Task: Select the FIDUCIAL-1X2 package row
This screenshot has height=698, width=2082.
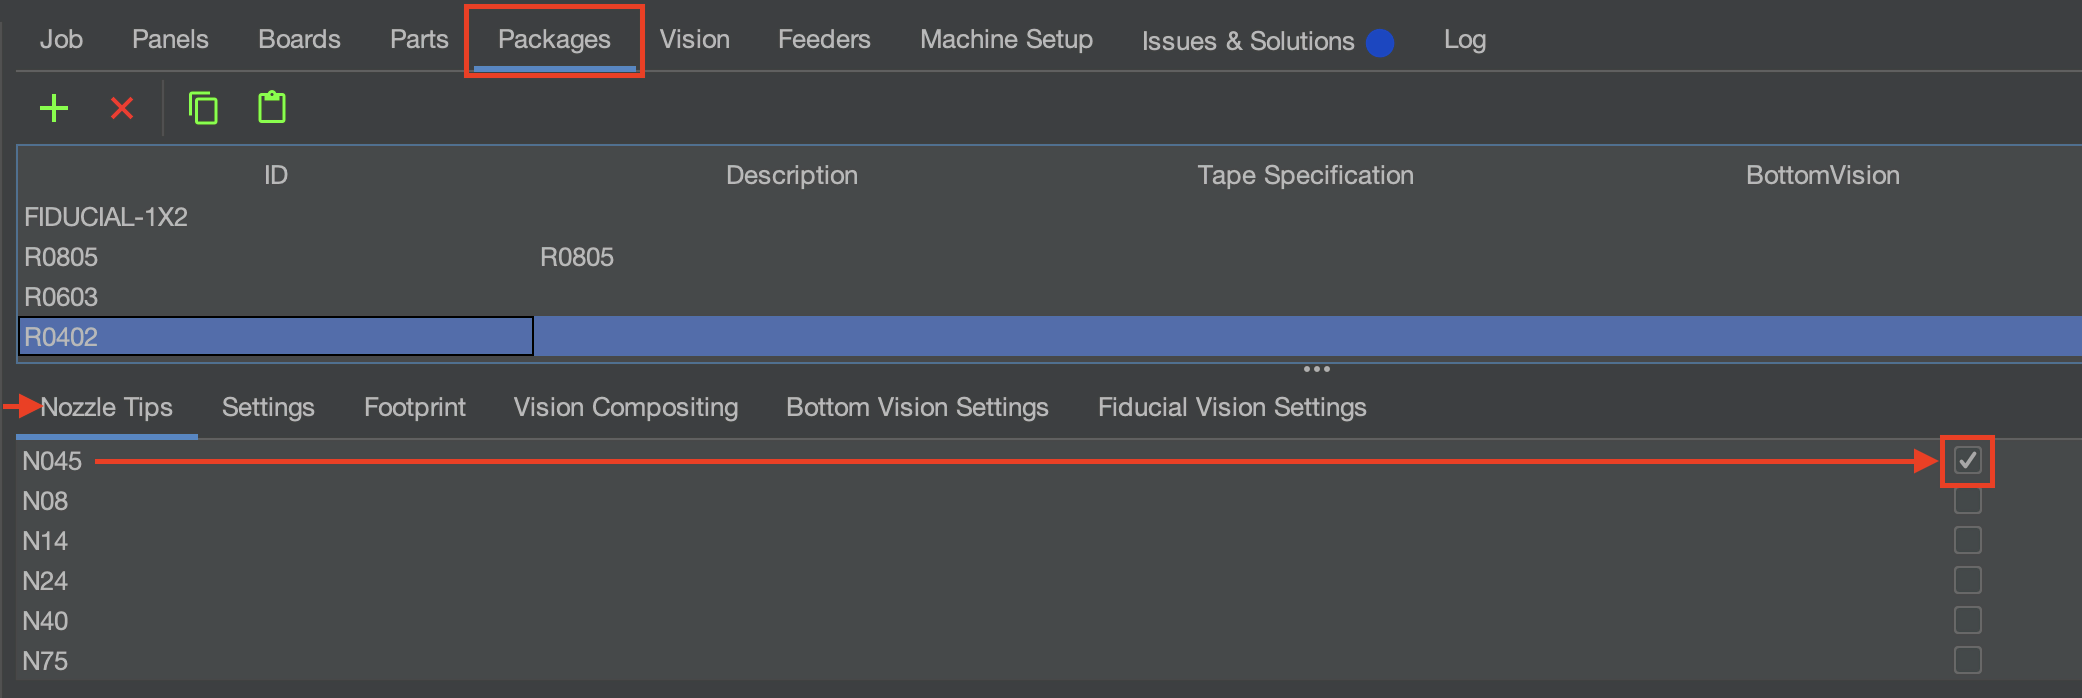Action: pos(1050,217)
